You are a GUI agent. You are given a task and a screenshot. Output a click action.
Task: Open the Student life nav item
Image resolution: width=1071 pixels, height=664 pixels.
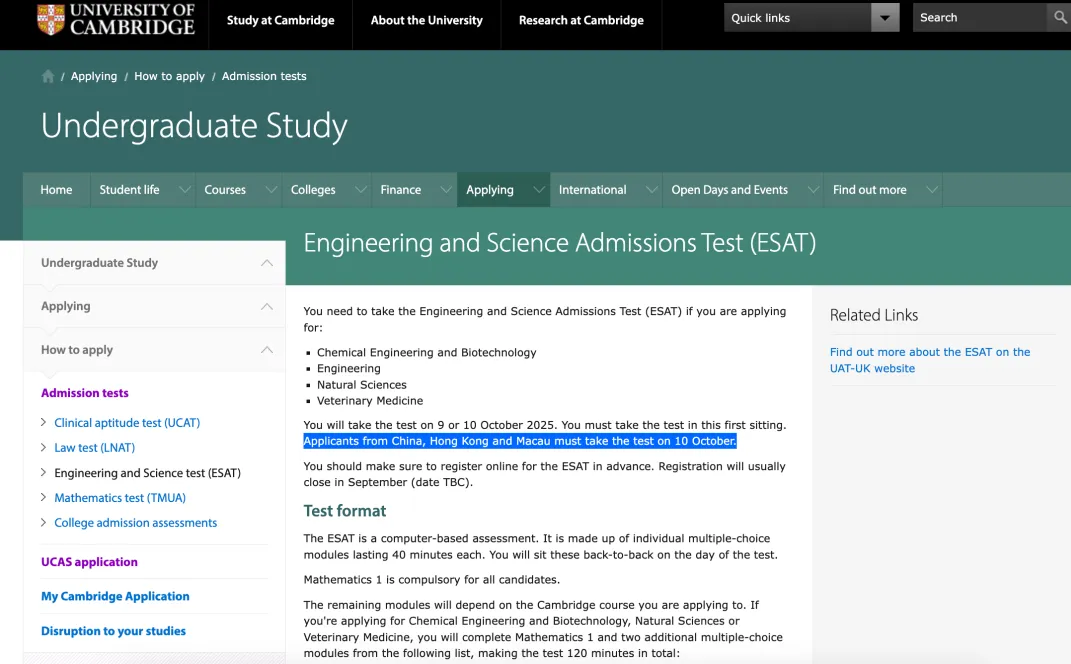(x=129, y=190)
